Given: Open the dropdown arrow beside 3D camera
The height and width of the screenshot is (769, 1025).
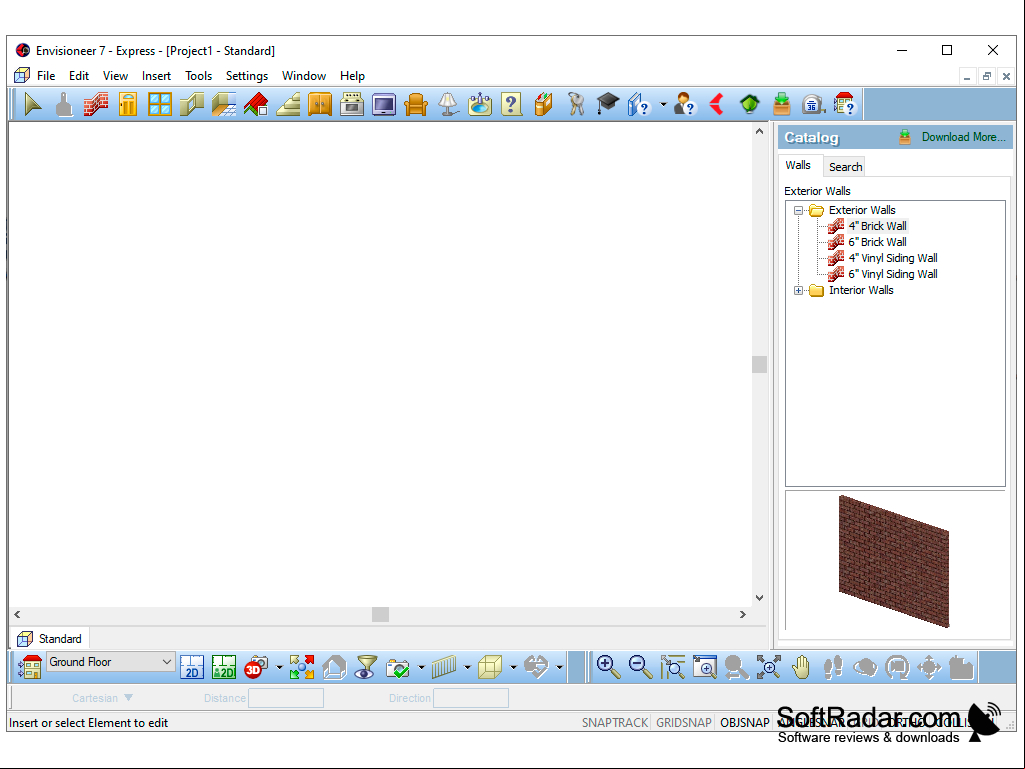Looking at the screenshot, I should pos(279,667).
